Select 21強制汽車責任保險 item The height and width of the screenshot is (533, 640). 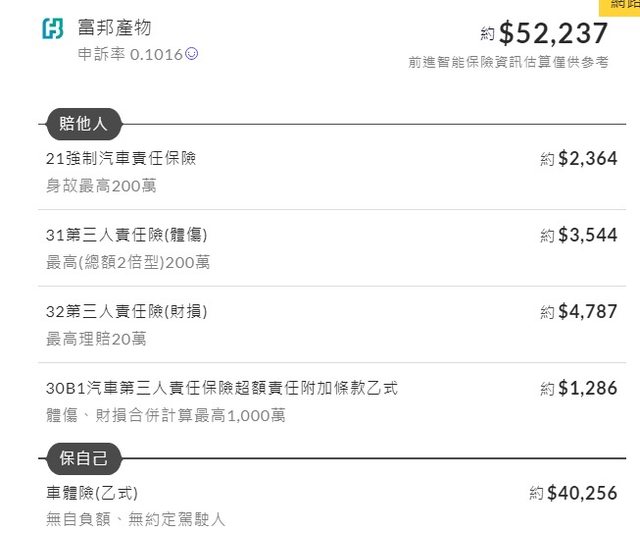[x=121, y=158]
